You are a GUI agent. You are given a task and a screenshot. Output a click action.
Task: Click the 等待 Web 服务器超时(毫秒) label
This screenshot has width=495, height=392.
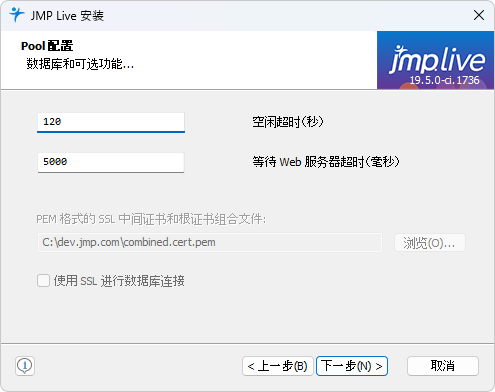point(326,162)
